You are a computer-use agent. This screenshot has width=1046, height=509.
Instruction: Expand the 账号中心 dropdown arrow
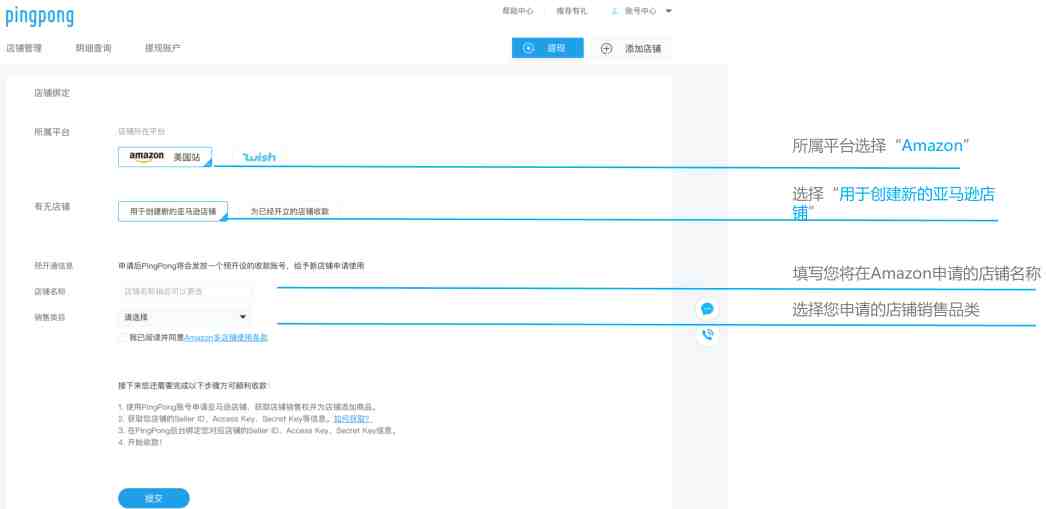(x=668, y=11)
